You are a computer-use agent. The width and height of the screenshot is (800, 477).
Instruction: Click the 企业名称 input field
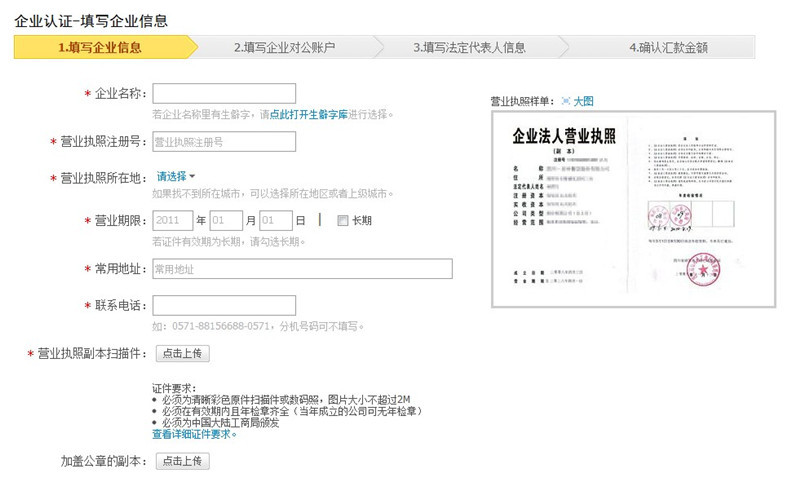coord(224,93)
